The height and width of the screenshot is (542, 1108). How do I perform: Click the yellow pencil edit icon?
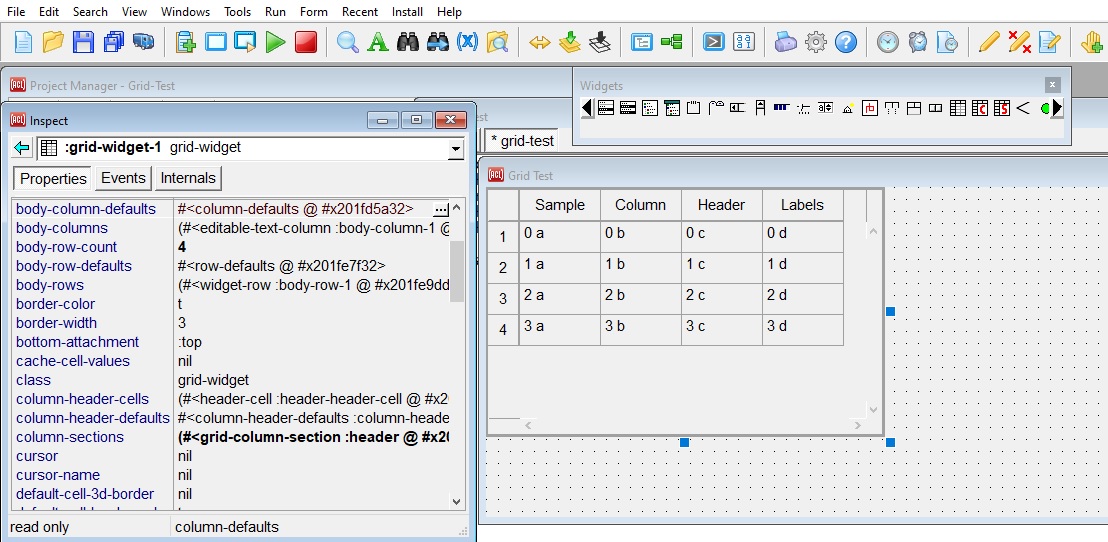[988, 42]
